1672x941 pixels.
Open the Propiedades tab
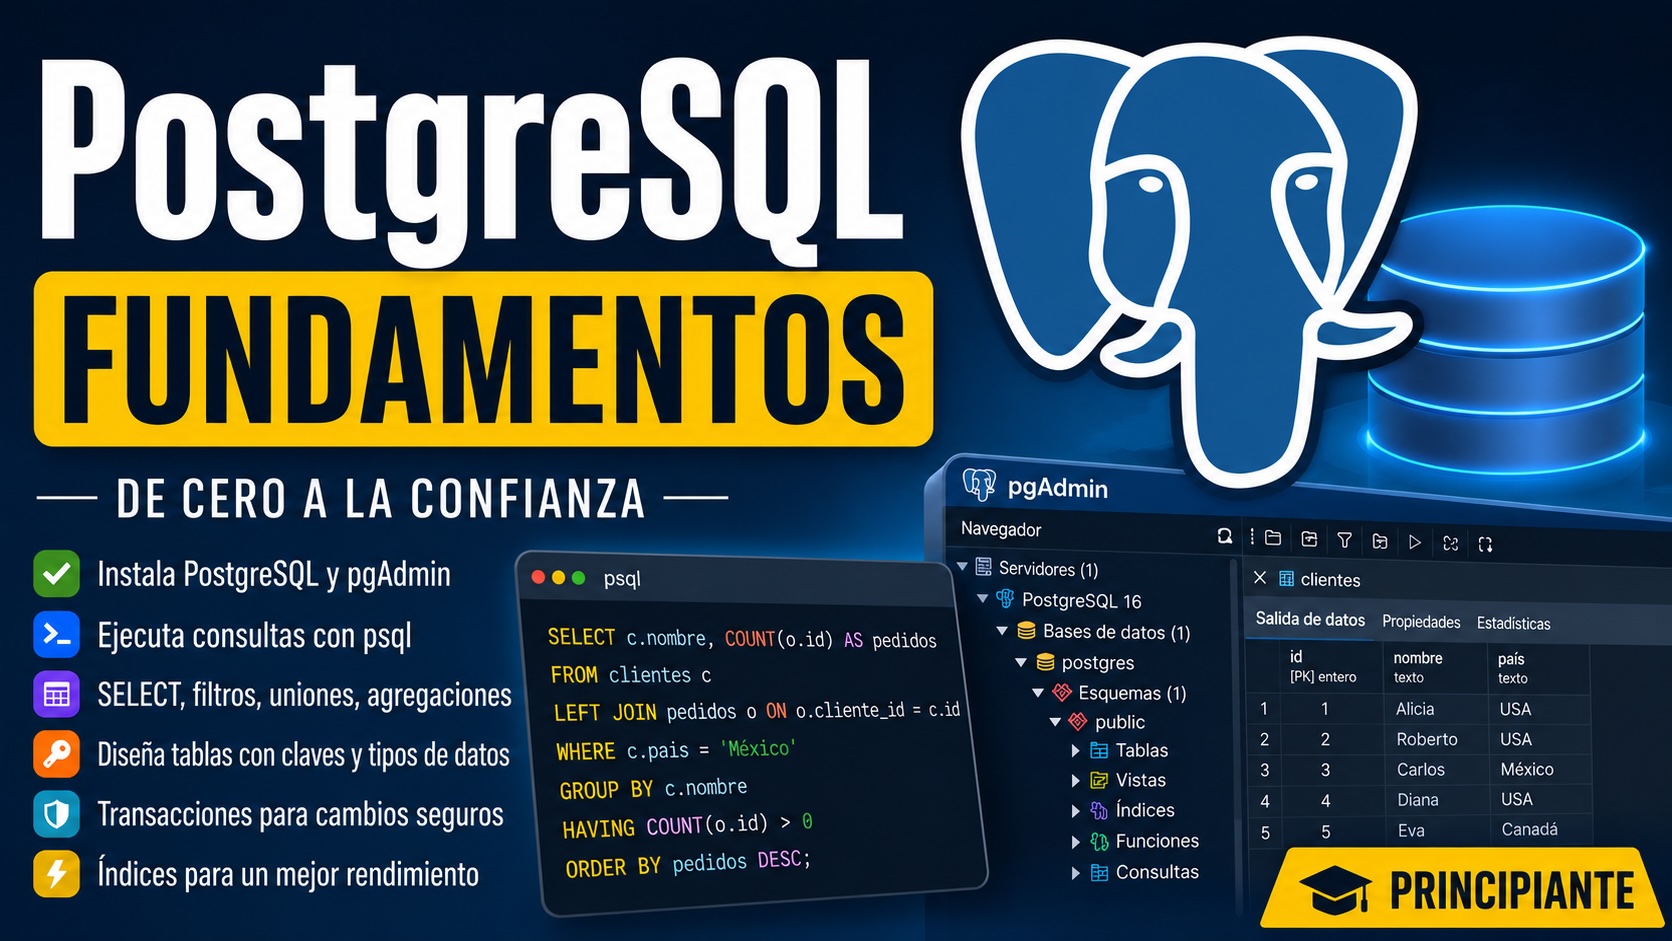[x=1421, y=622]
